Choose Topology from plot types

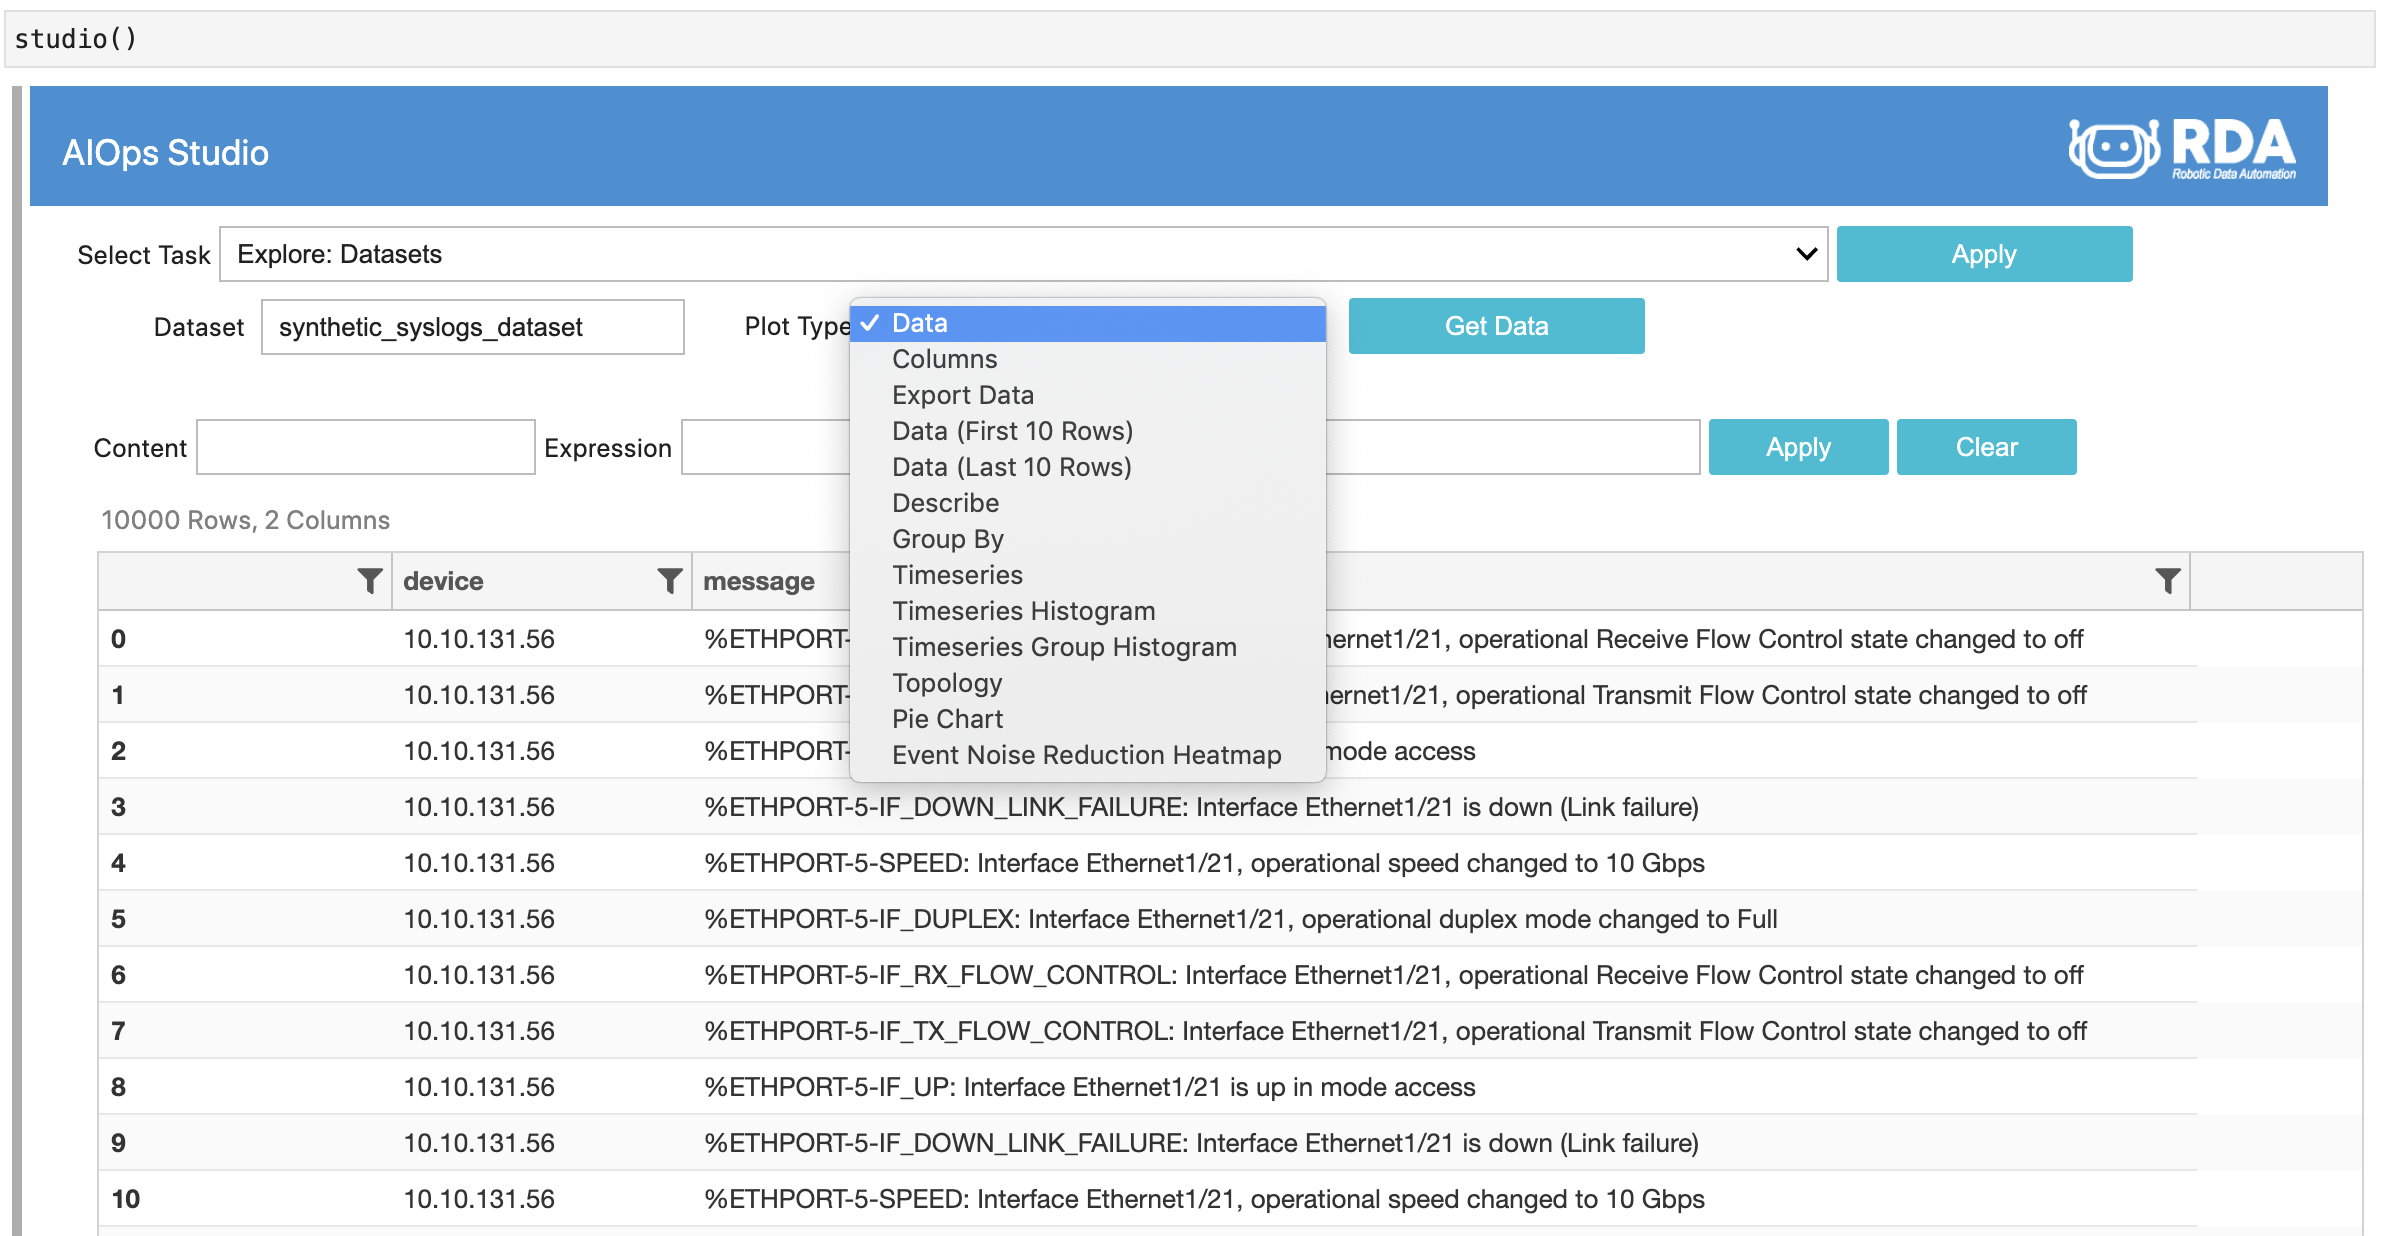(x=946, y=683)
